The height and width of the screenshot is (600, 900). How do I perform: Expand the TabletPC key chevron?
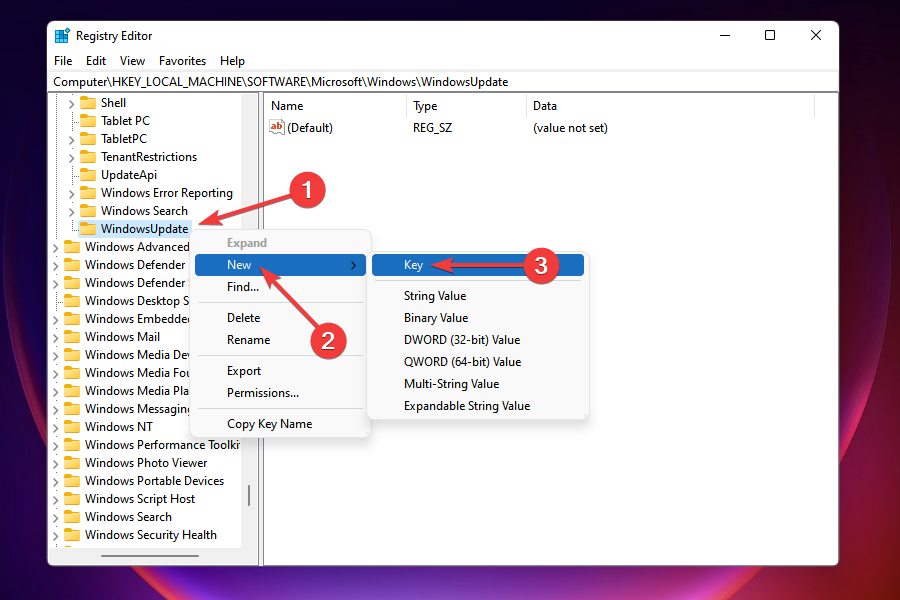pyautogui.click(x=71, y=140)
